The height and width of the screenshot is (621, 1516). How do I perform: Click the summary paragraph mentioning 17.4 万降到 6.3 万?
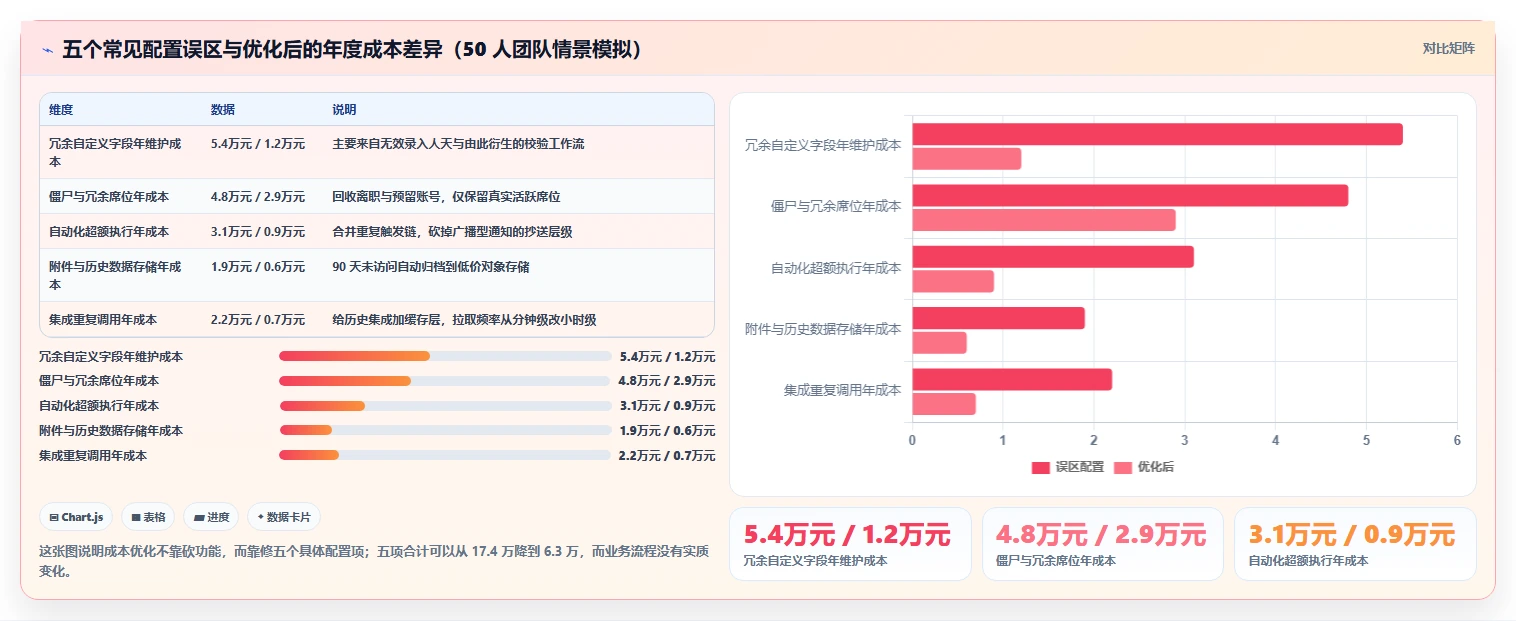coord(374,561)
